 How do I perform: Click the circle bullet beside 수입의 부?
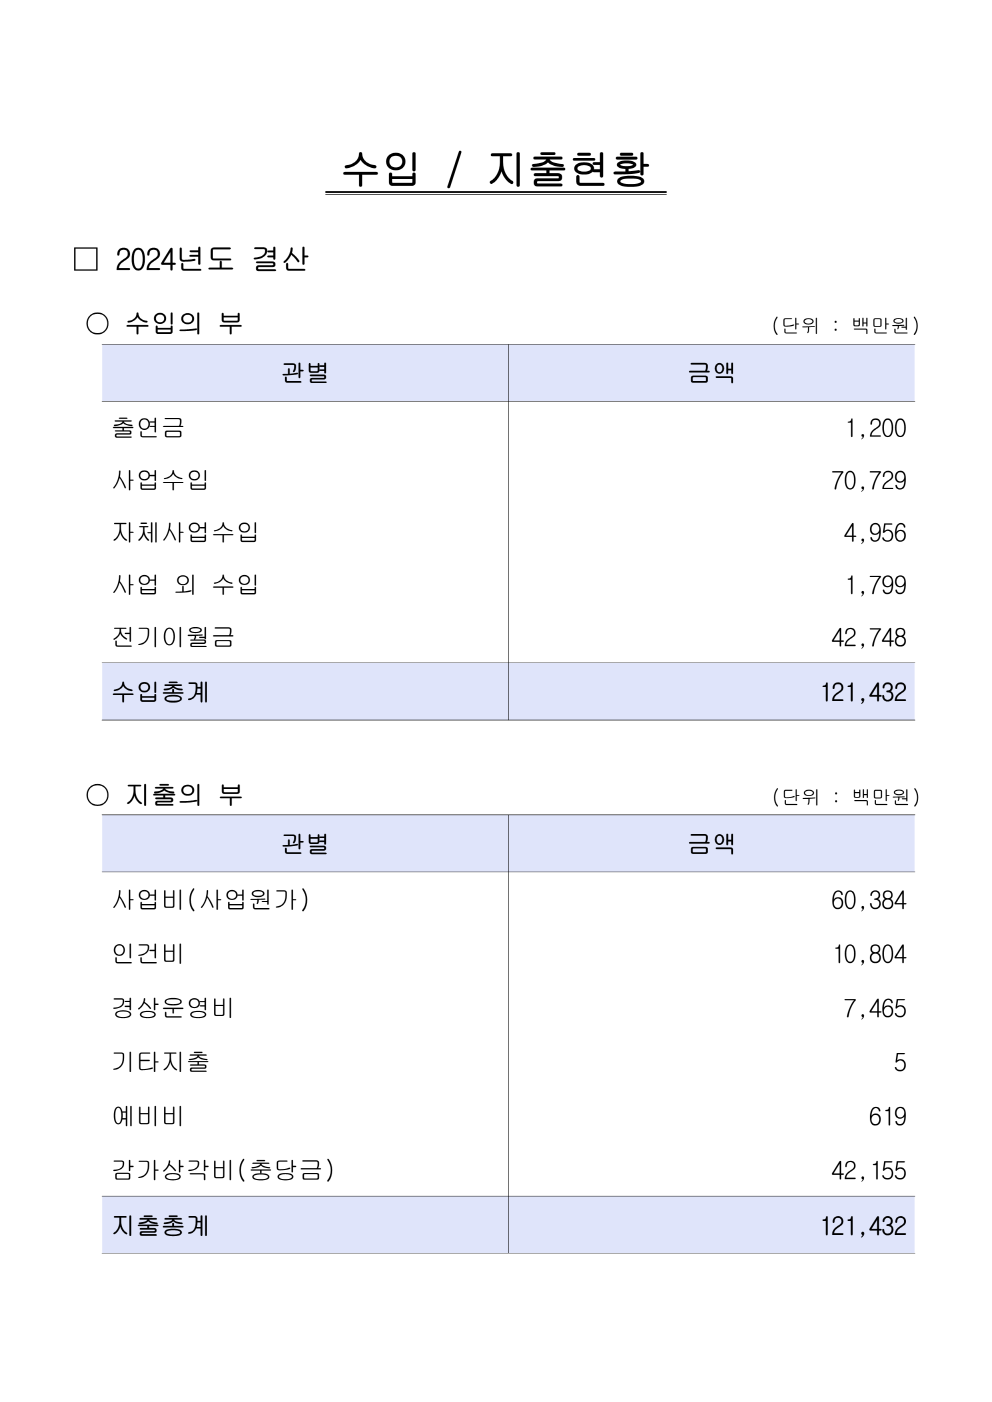click(97, 323)
